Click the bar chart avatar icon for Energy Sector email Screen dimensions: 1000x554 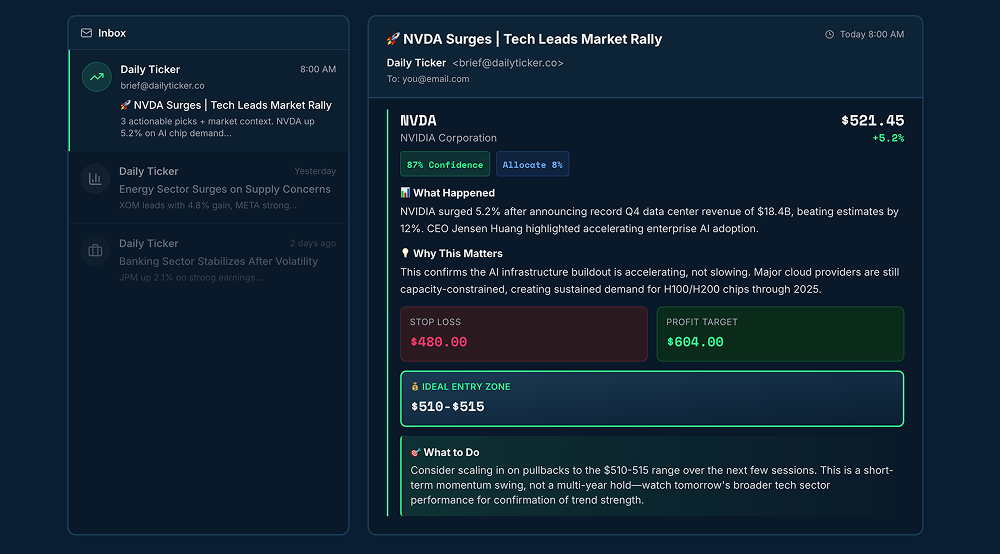click(95, 179)
